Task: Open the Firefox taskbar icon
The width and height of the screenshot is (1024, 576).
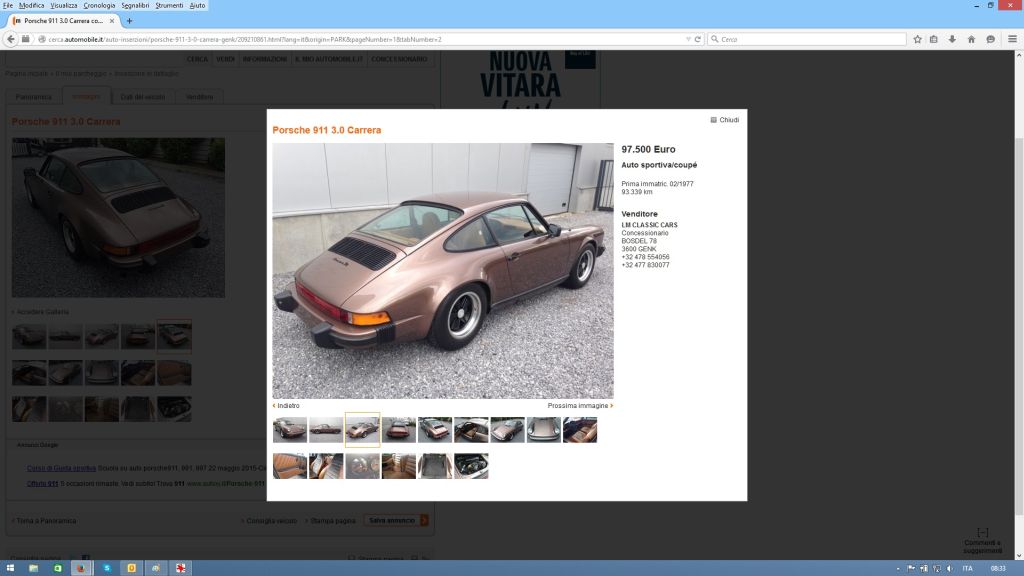Action: click(81, 568)
